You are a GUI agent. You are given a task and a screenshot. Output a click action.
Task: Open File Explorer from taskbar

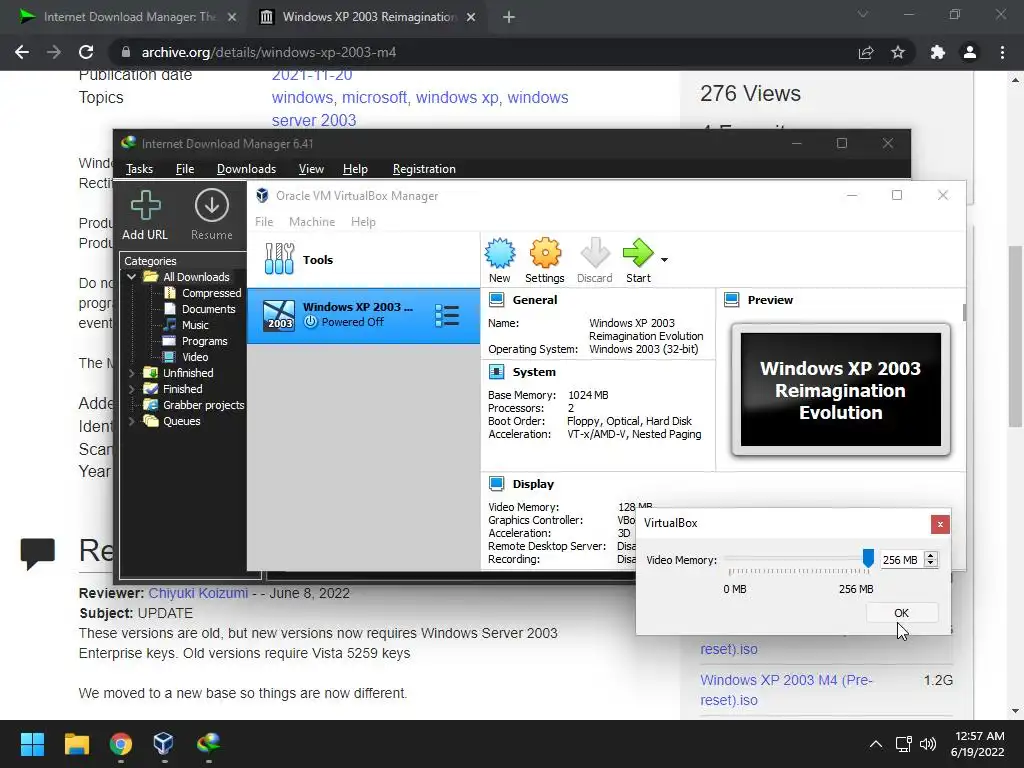tap(76, 744)
